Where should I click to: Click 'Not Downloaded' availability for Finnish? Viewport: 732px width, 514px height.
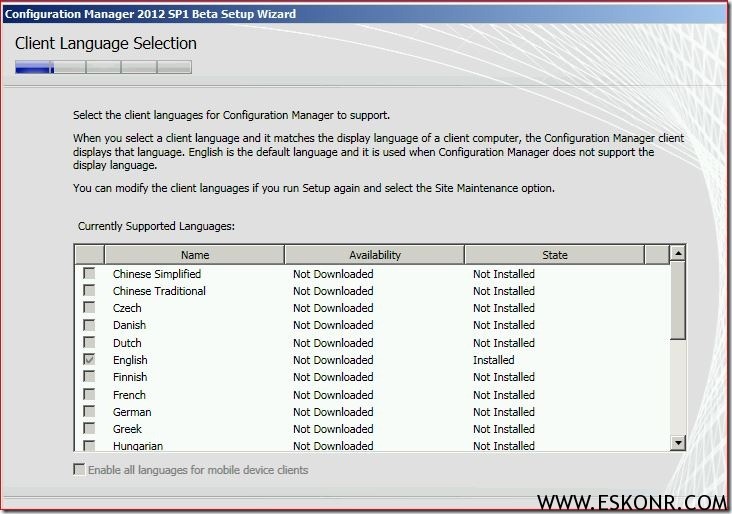click(x=333, y=377)
